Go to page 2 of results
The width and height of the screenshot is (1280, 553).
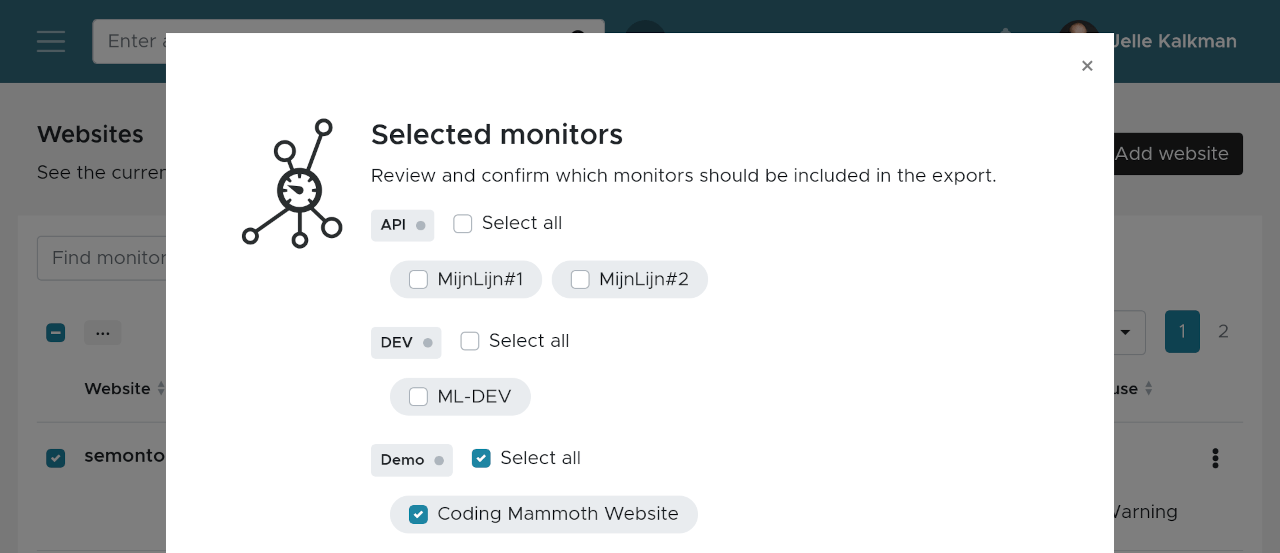1223,332
